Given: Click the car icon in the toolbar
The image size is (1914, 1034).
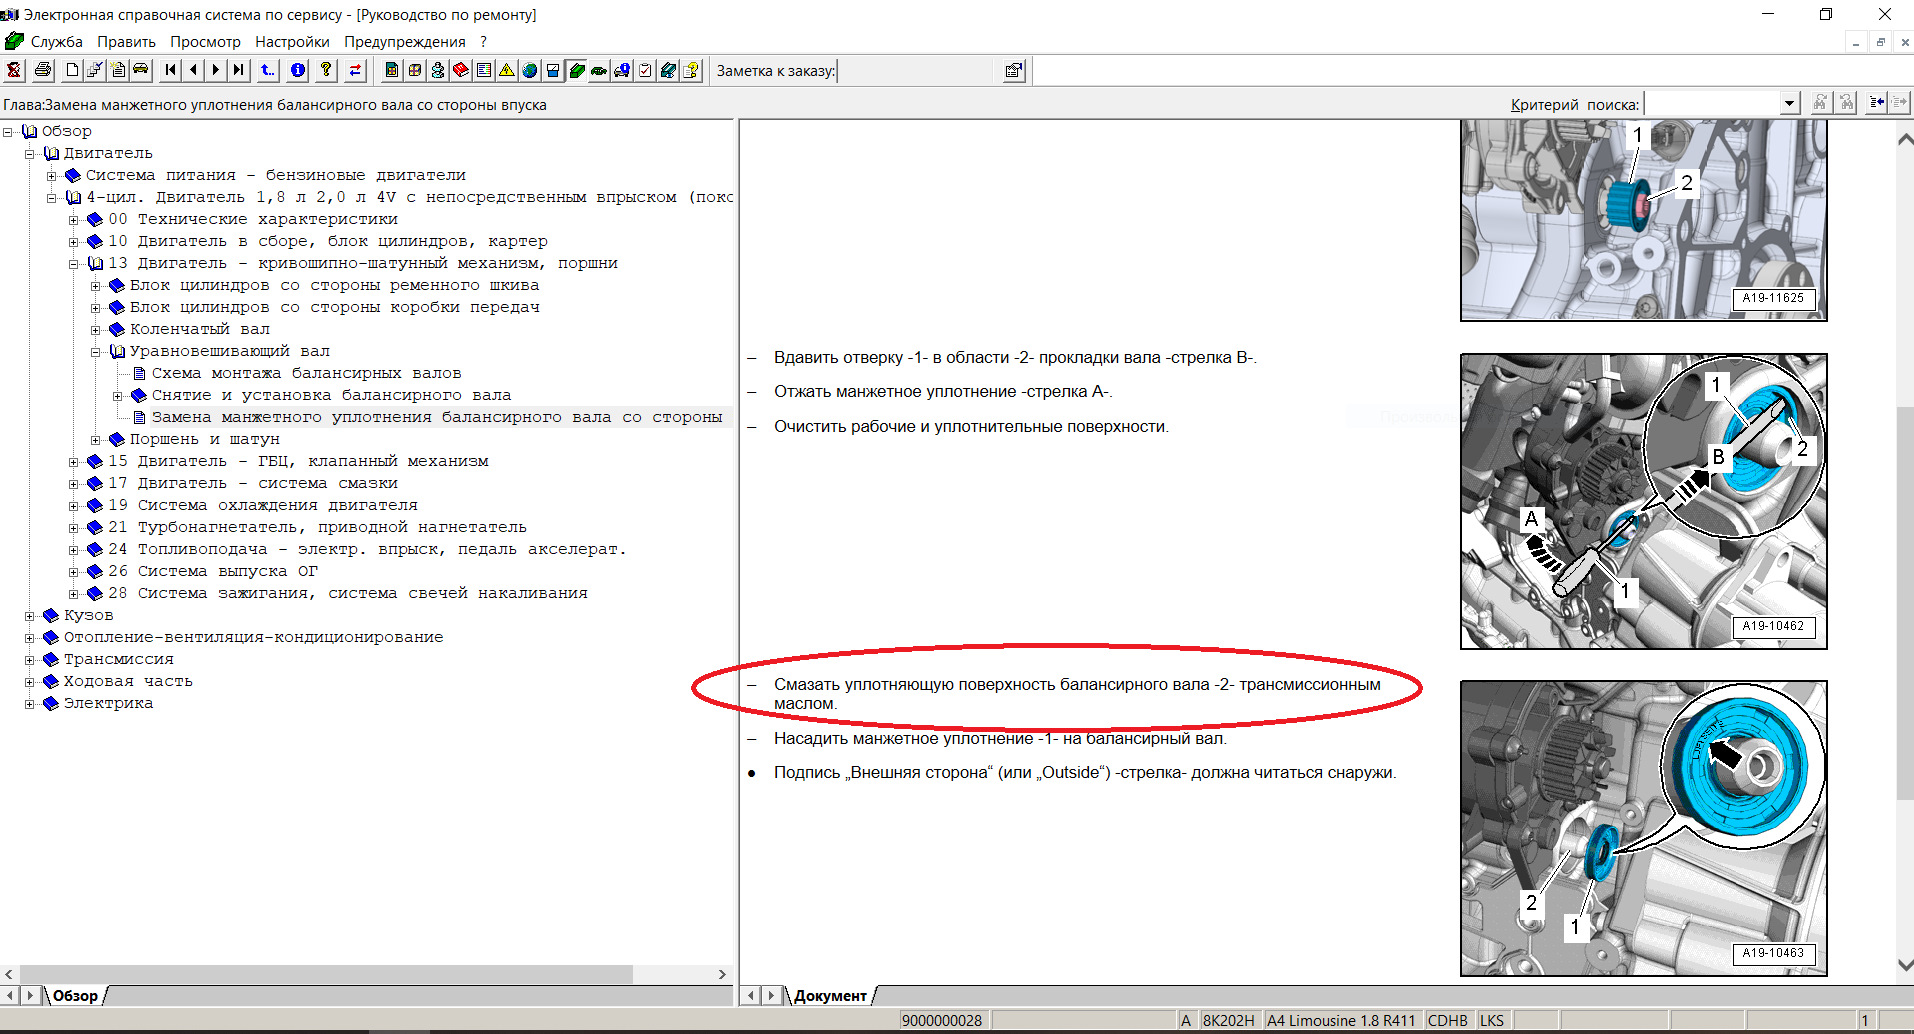Looking at the screenshot, I should tap(141, 70).
